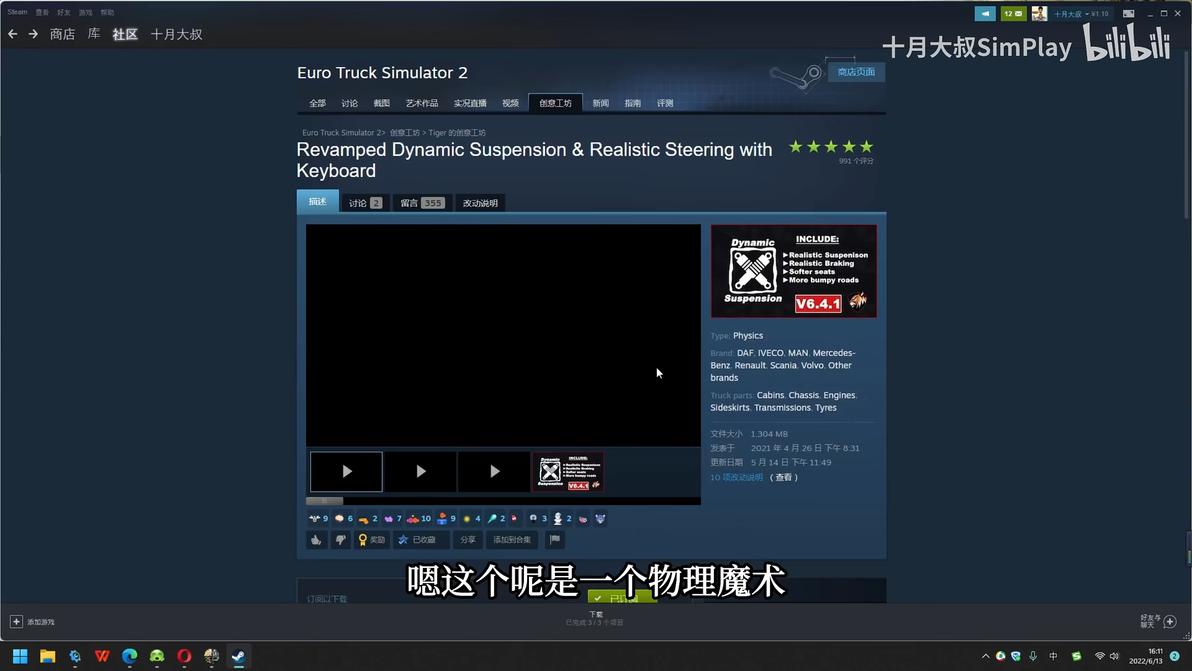Open the large Dynamic Suspension preview image

pos(794,271)
